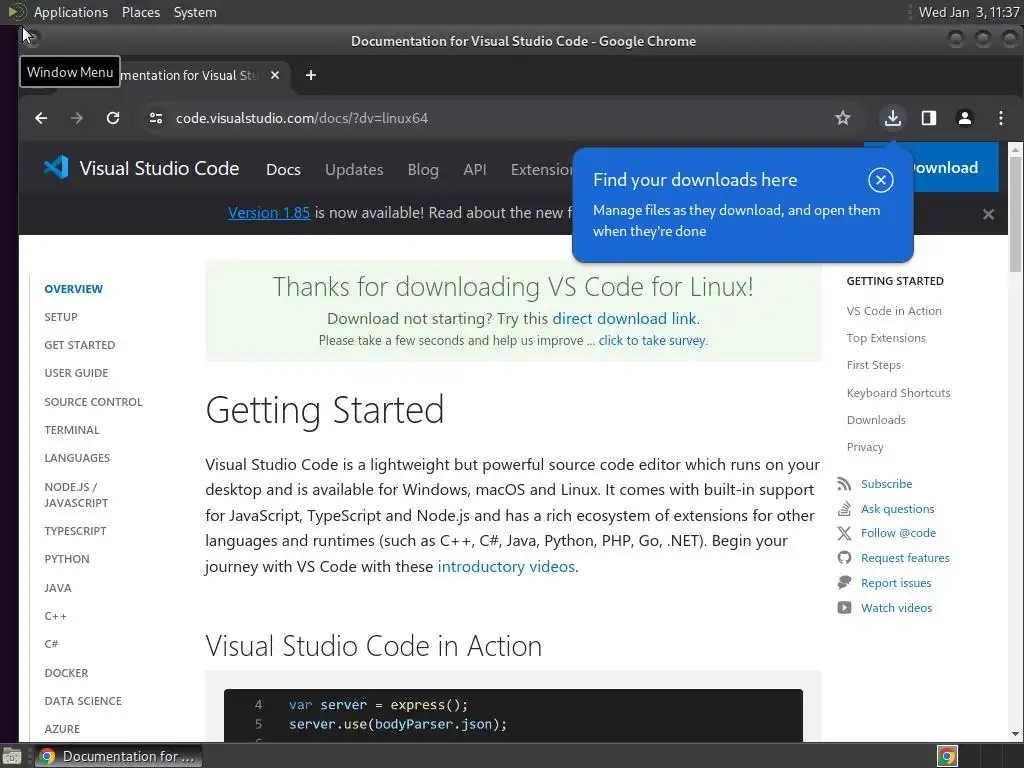Expand the Source Control sidebar section
The image size is (1024, 768).
coord(93,402)
